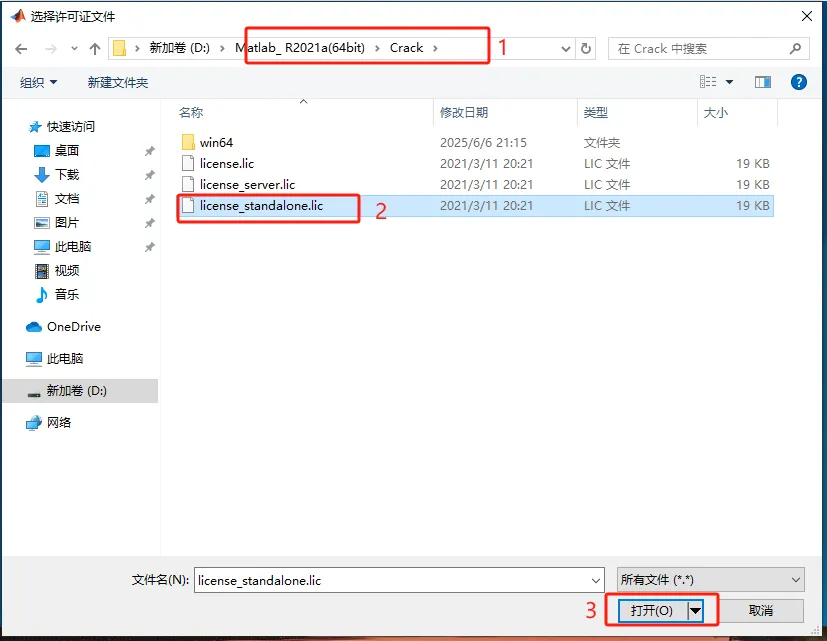Open help with question mark icon

(799, 82)
